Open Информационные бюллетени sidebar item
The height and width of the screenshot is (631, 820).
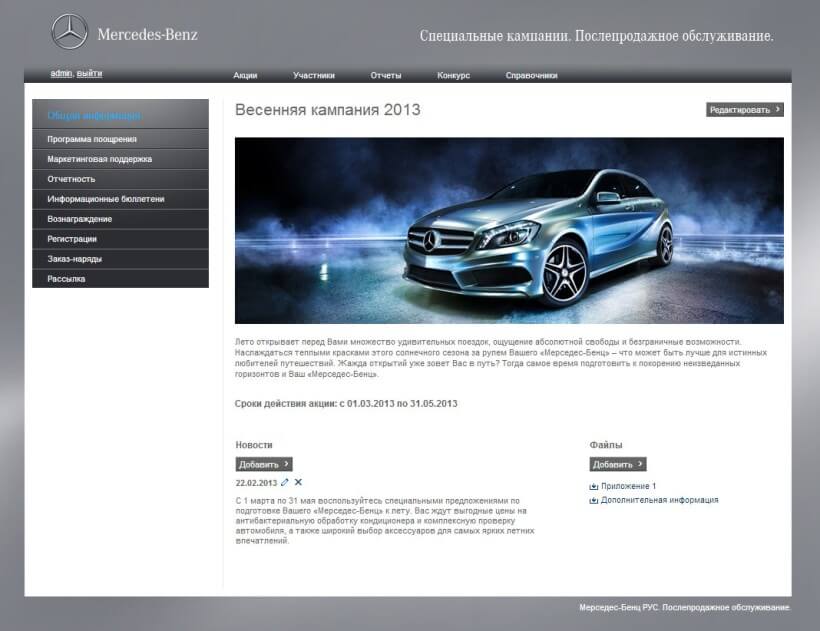point(120,199)
